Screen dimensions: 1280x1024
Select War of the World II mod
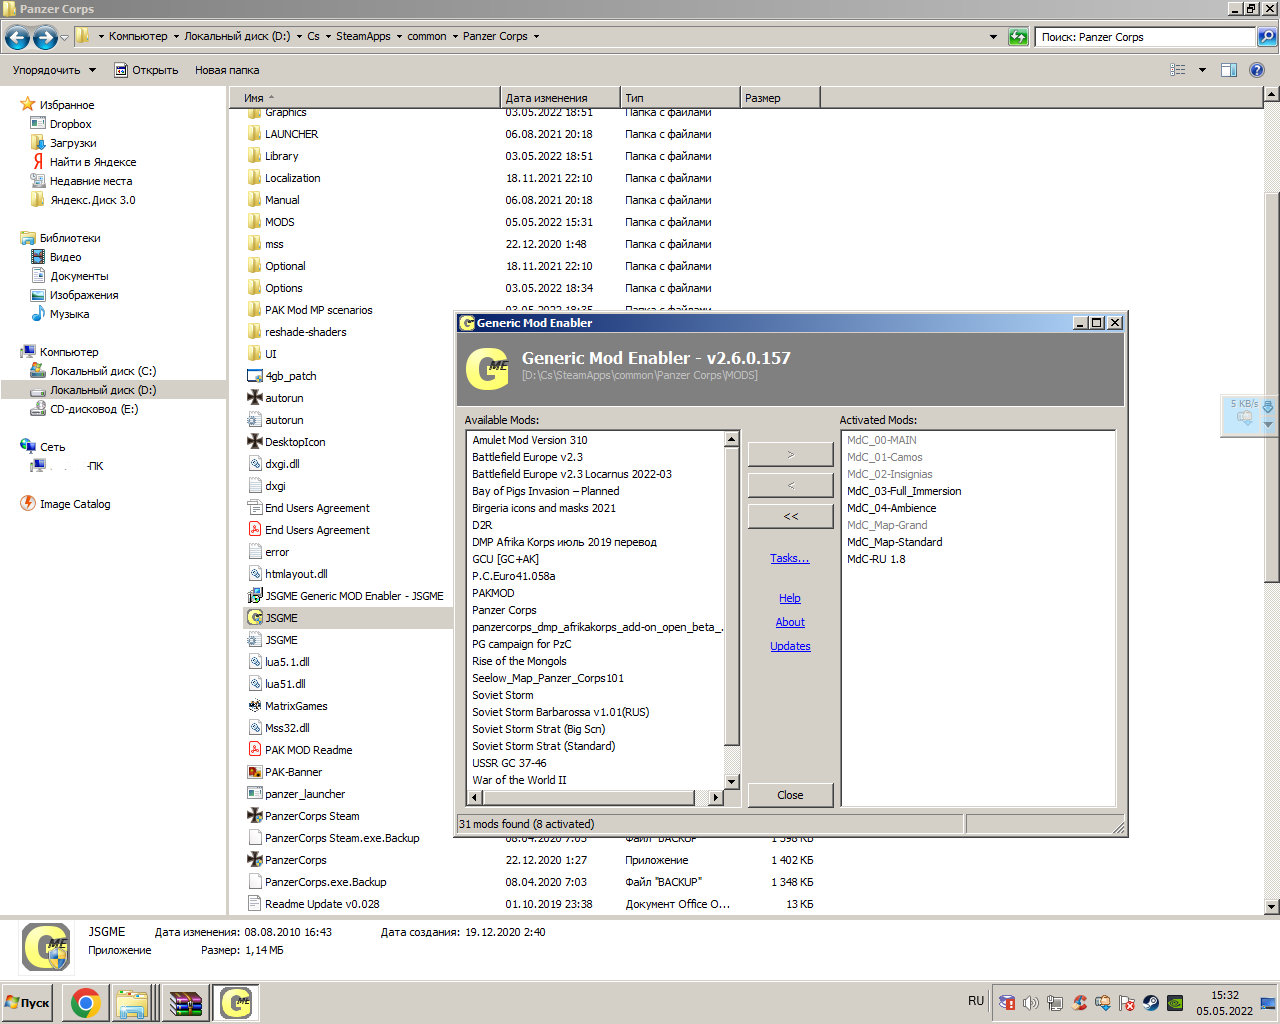click(x=519, y=780)
